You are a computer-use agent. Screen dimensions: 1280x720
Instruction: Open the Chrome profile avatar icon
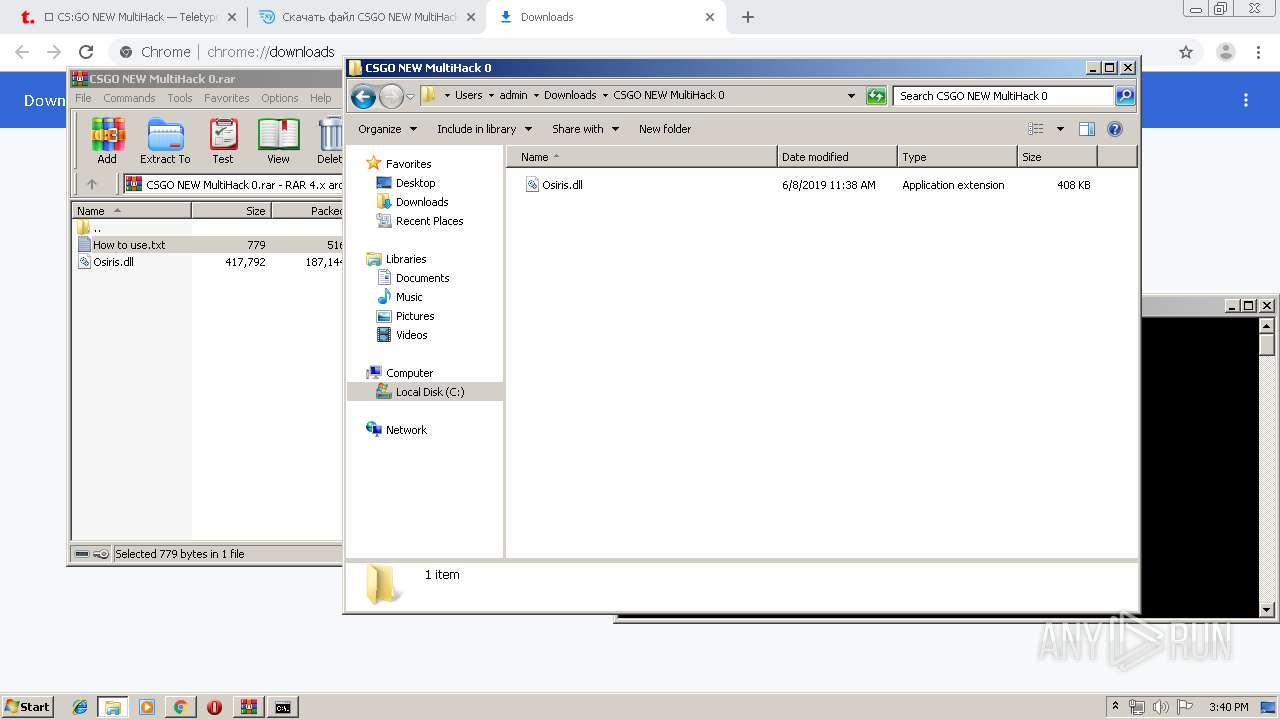pyautogui.click(x=1226, y=52)
